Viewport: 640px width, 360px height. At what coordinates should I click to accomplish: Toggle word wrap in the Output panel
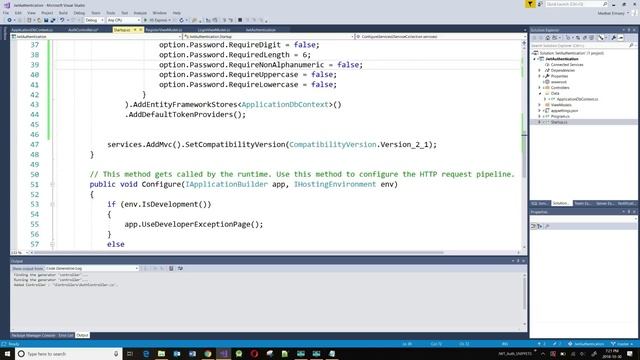[x=180, y=268]
